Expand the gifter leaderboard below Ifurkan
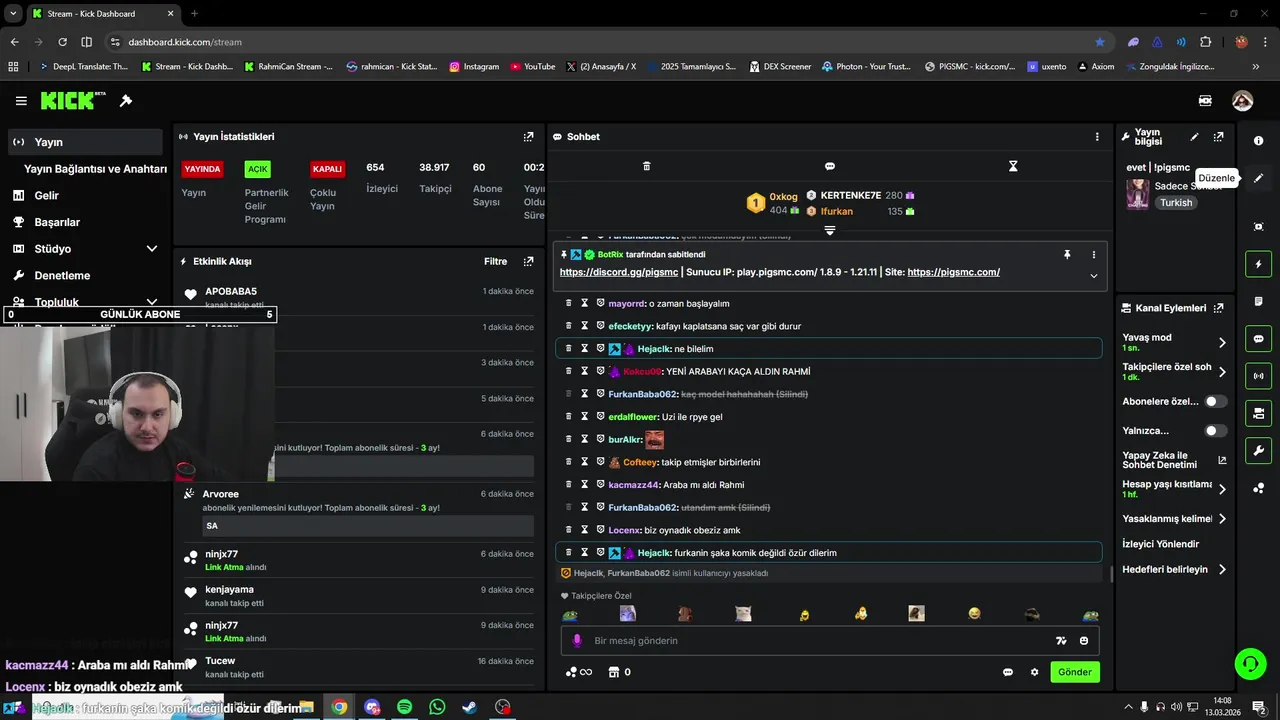 (x=829, y=231)
